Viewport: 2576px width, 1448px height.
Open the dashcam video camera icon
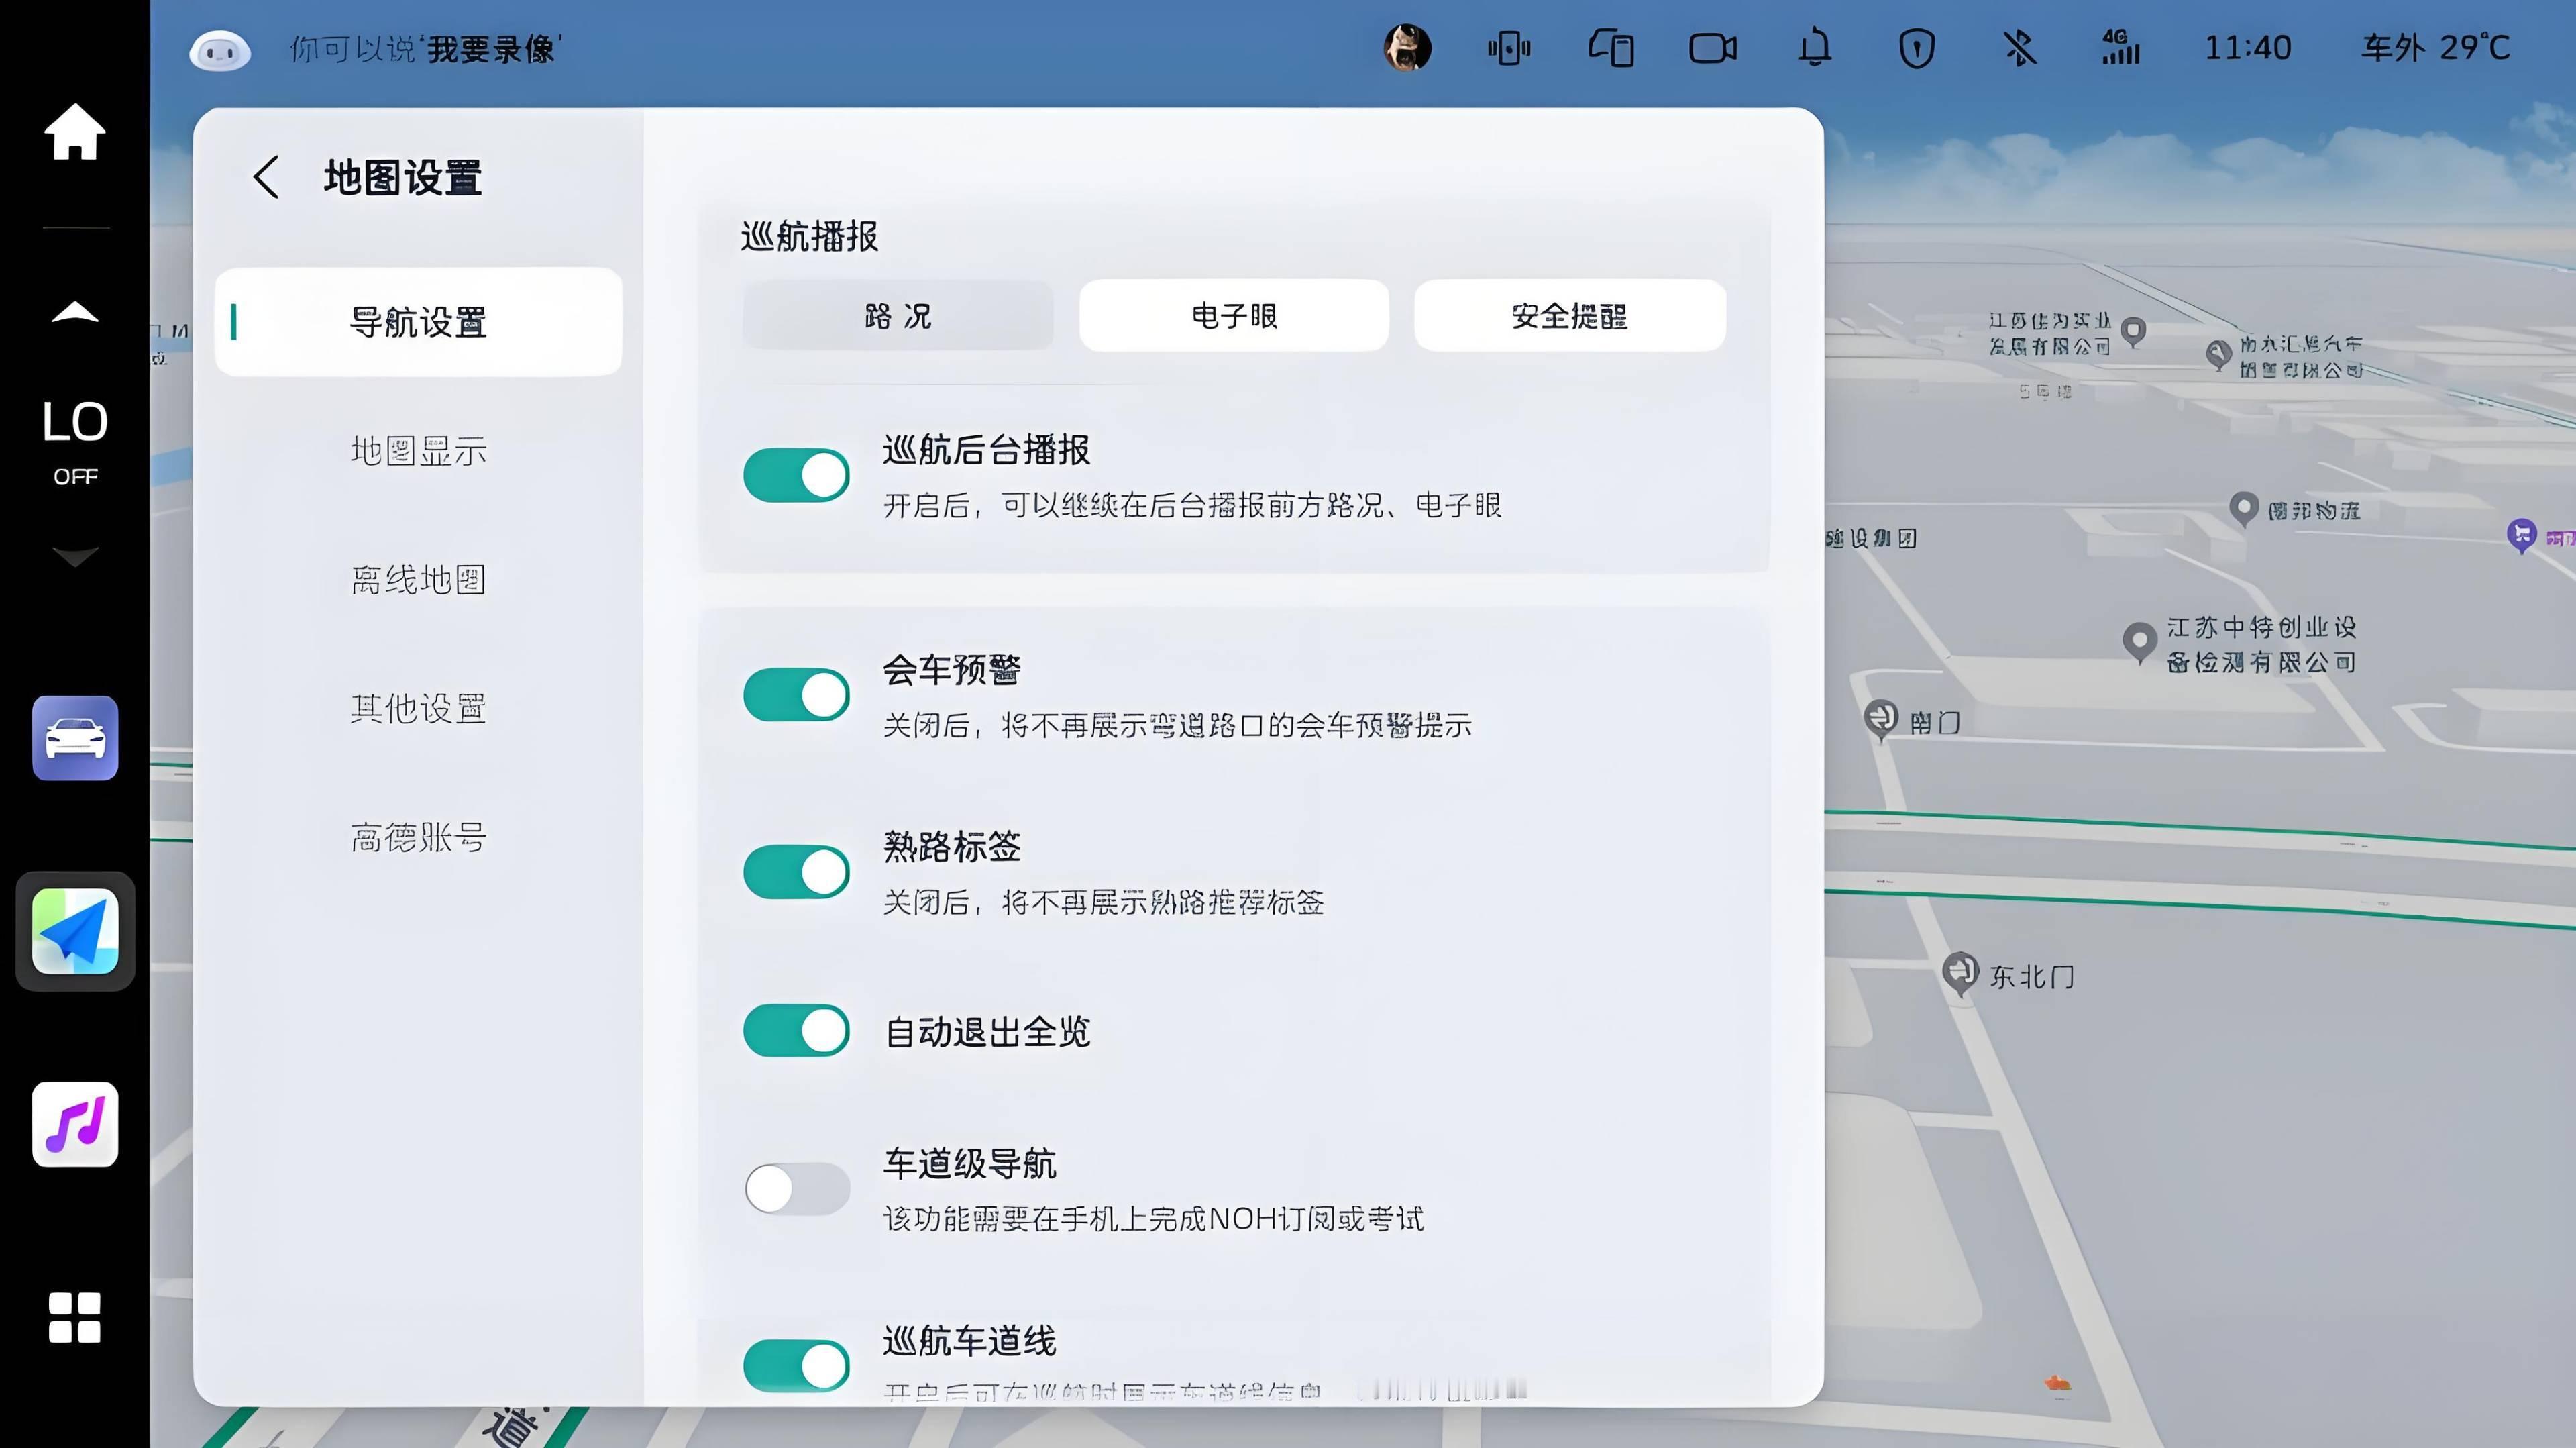click(1712, 48)
